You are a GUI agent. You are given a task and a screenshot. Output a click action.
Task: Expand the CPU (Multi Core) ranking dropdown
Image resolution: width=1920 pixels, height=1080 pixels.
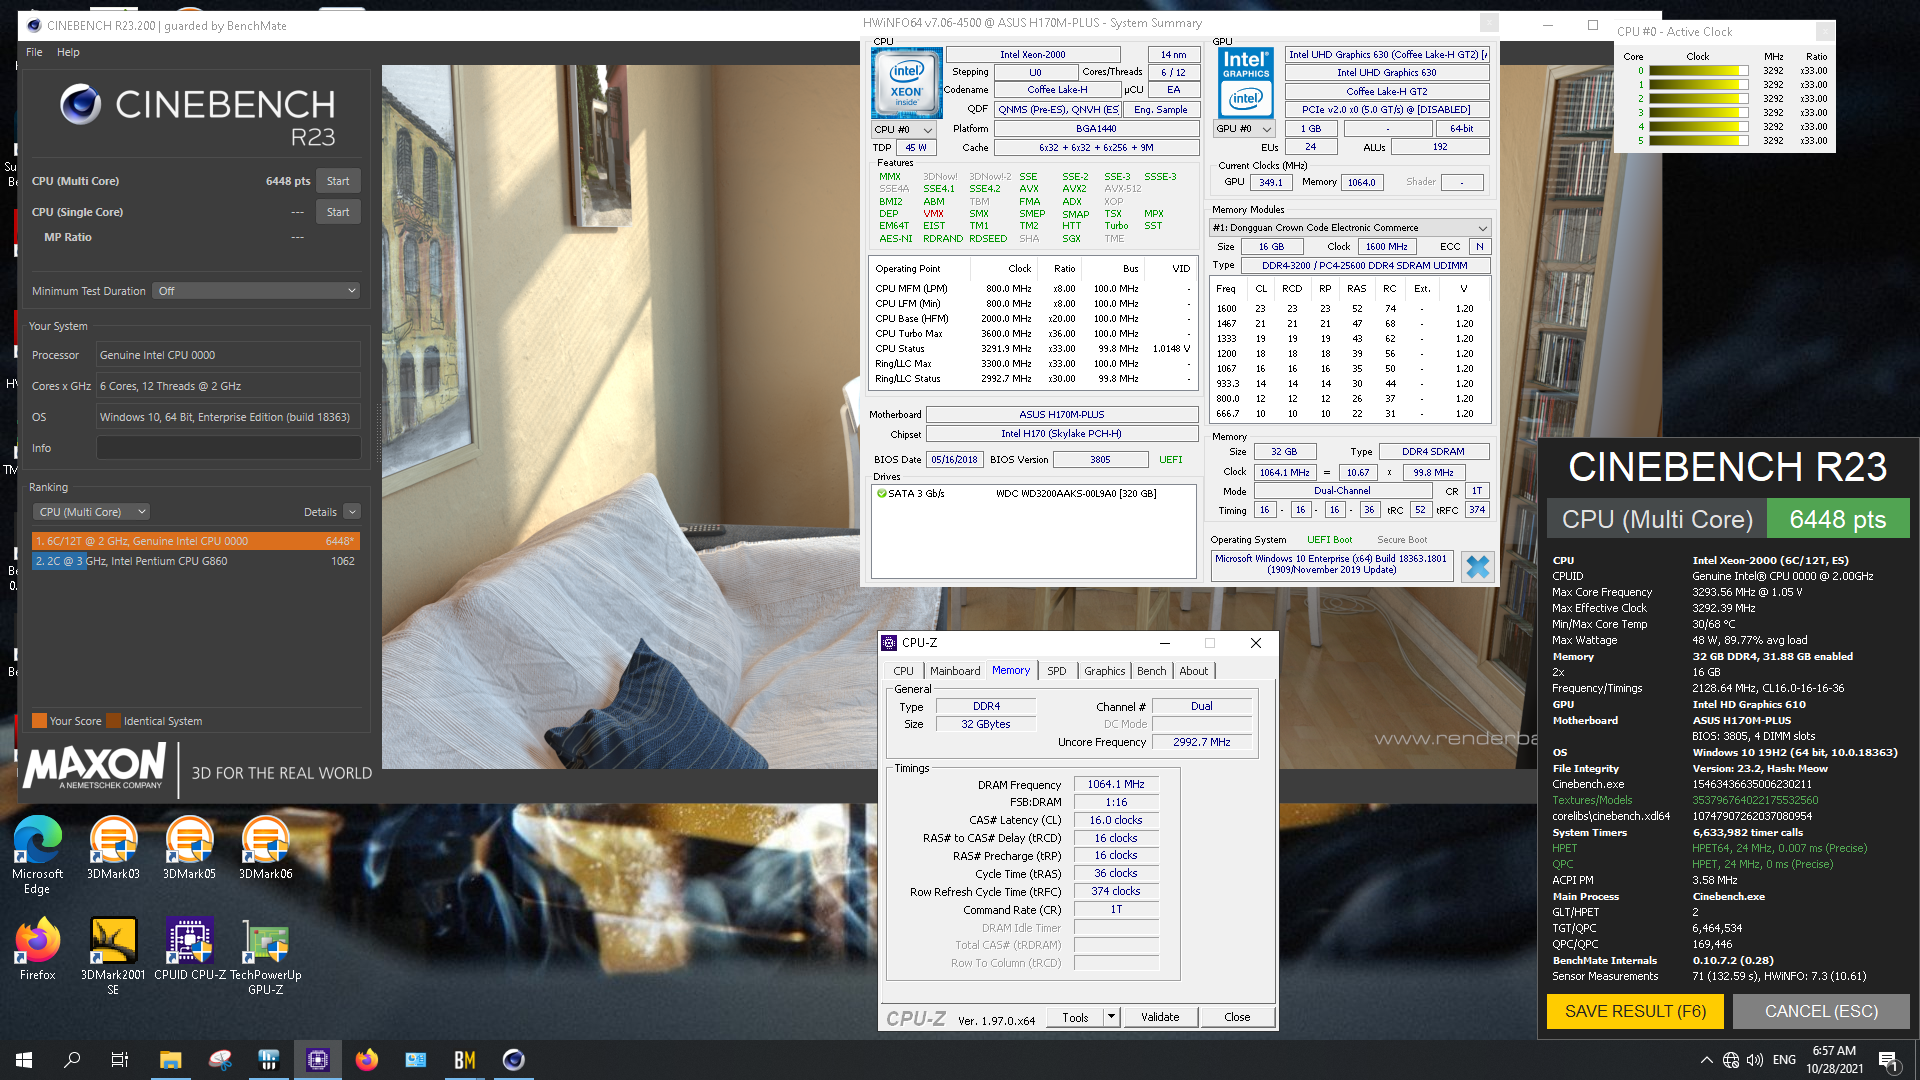click(x=91, y=512)
